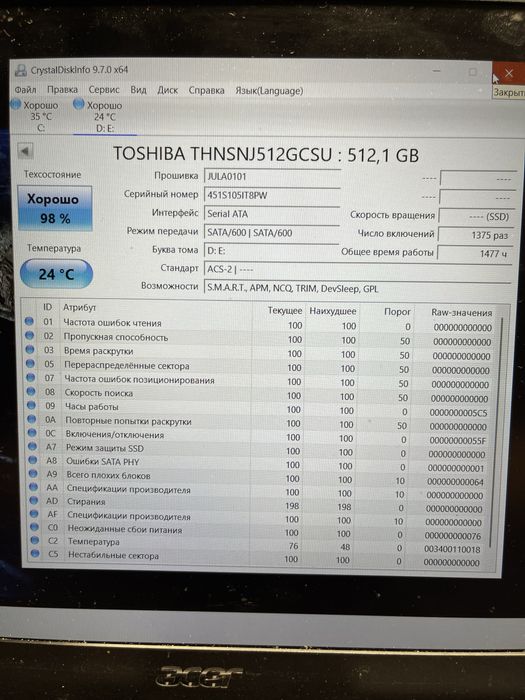Click status dot for attribute AD Стирания
The width and height of the screenshot is (525, 700).
[x=33, y=500]
